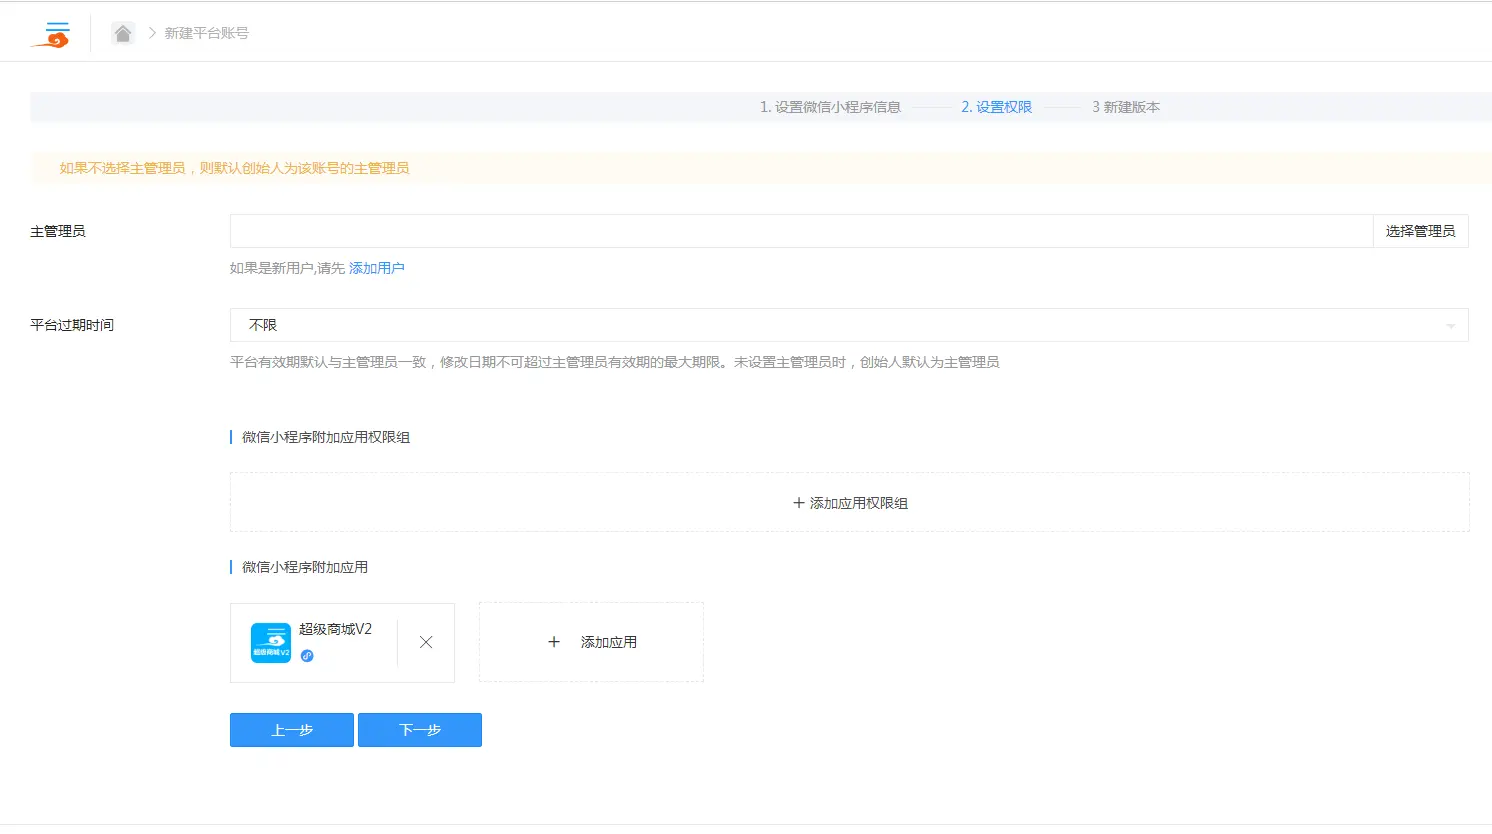Focus the 主管理员 input field

click(801, 231)
